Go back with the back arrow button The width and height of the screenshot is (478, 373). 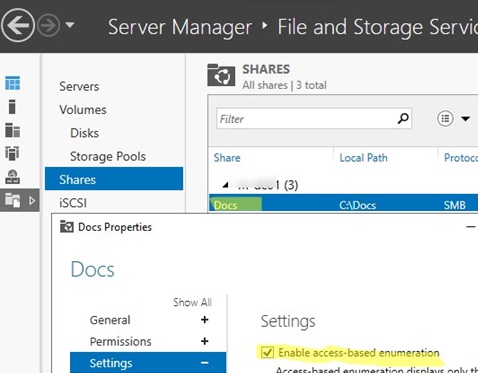click(x=18, y=25)
